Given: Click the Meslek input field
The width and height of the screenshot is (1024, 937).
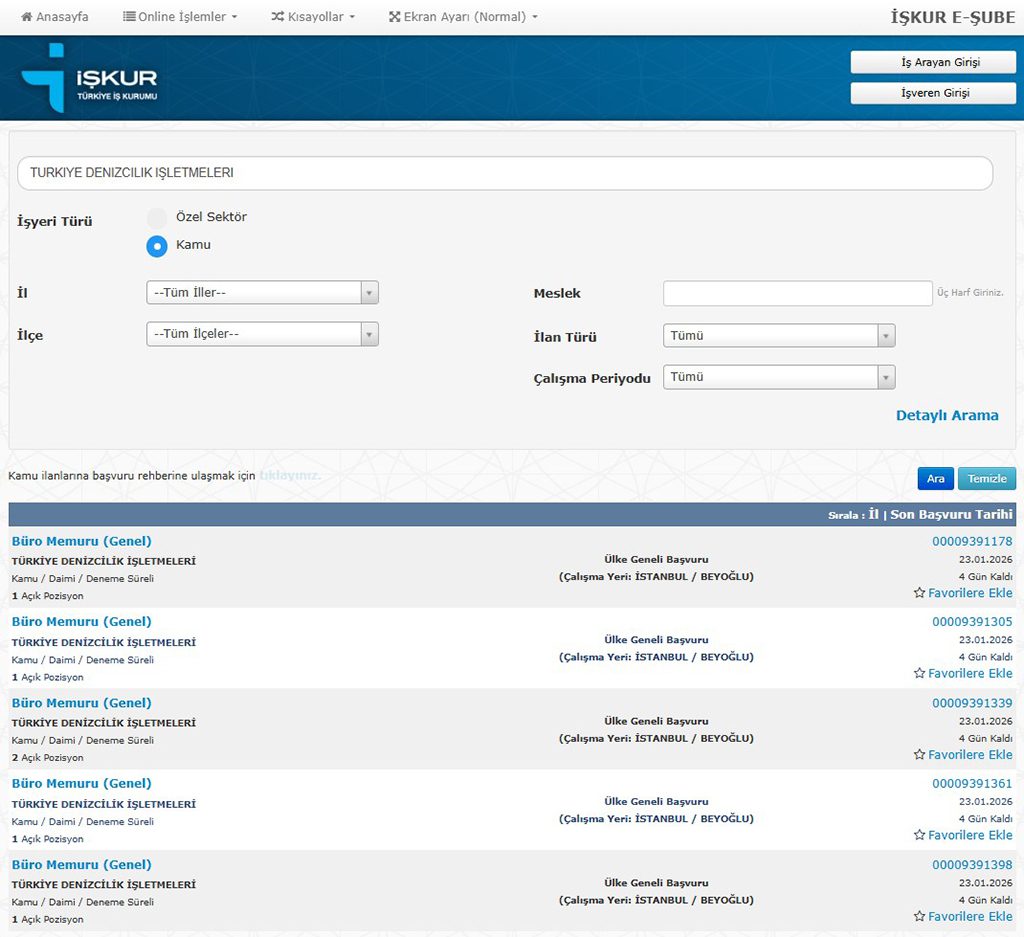Looking at the screenshot, I should coord(797,293).
